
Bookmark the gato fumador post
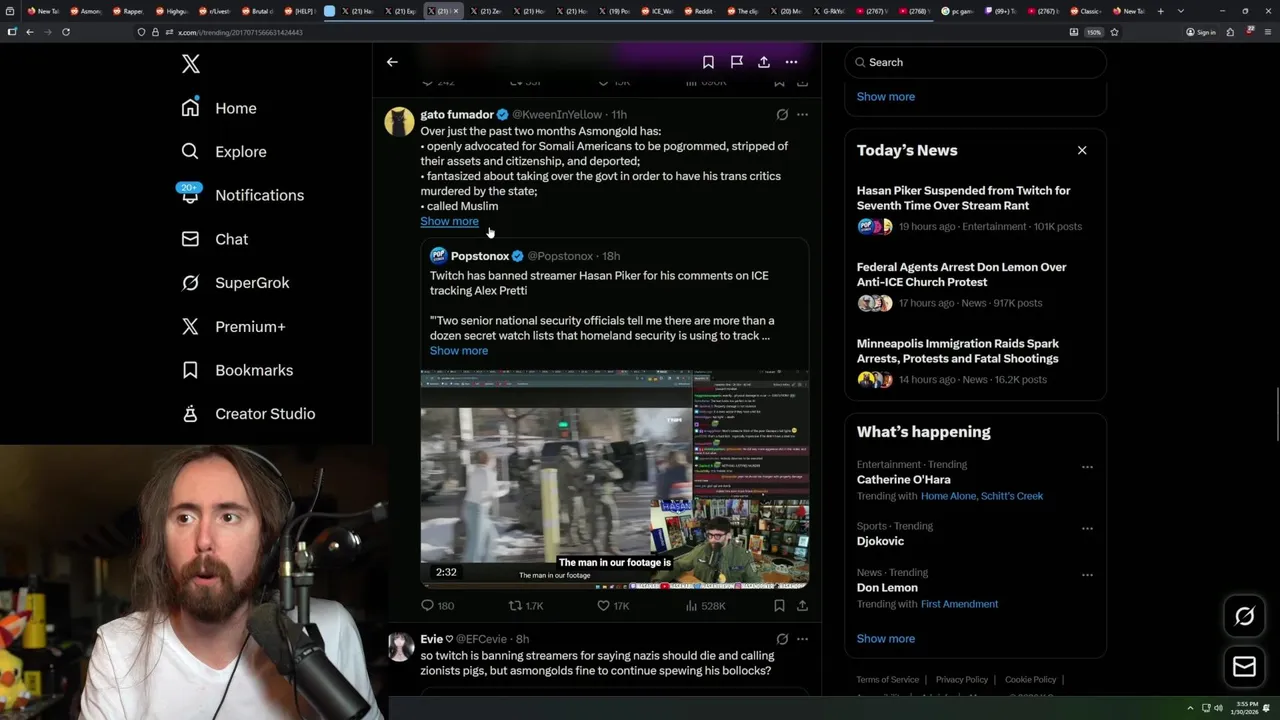click(779, 606)
